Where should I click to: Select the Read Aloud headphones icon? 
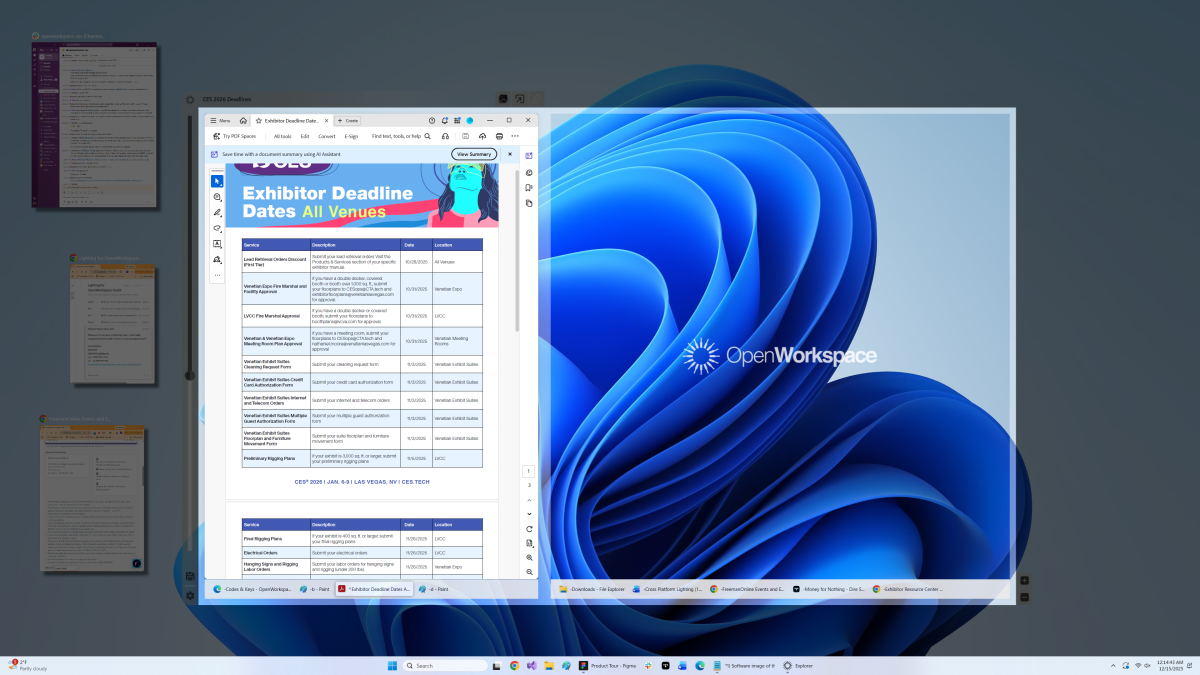444,136
